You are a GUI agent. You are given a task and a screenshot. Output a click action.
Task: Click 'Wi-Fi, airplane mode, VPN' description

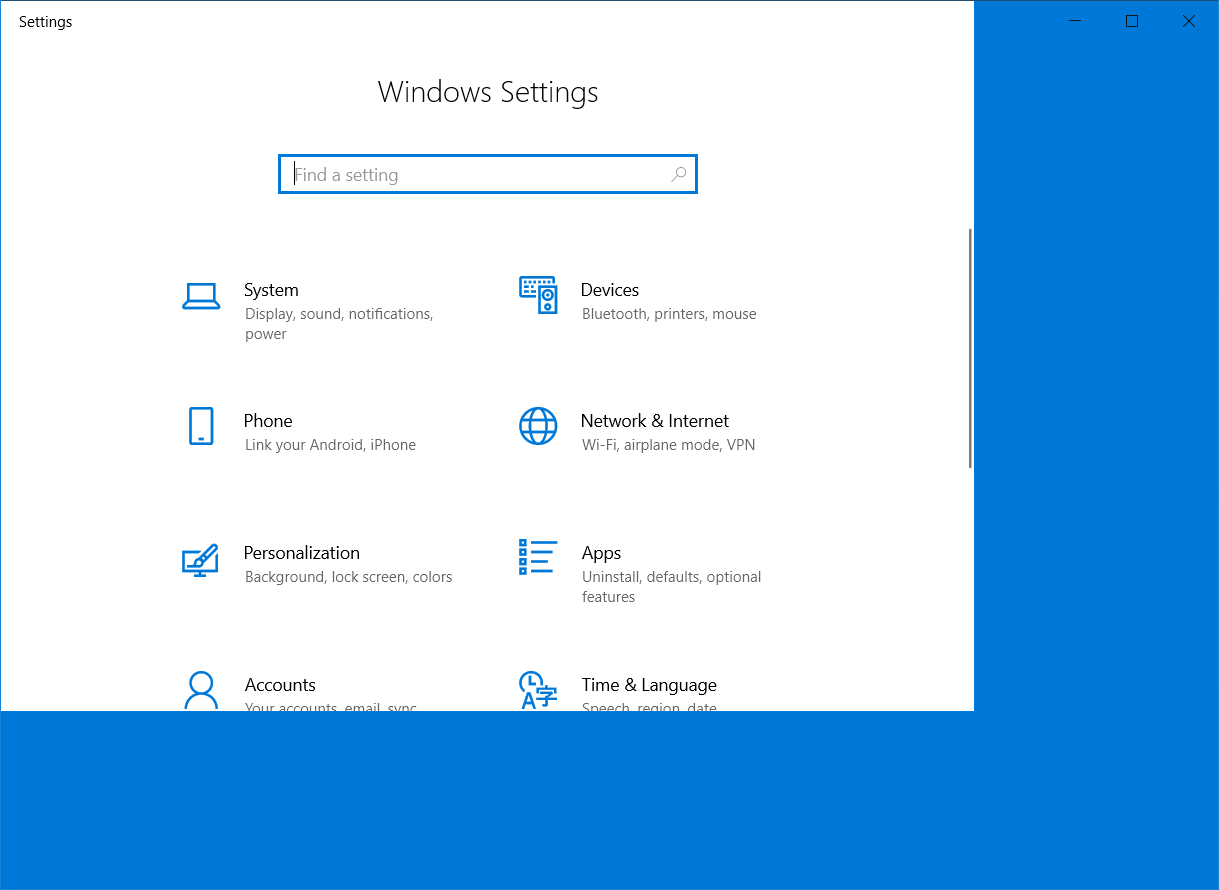[668, 445]
